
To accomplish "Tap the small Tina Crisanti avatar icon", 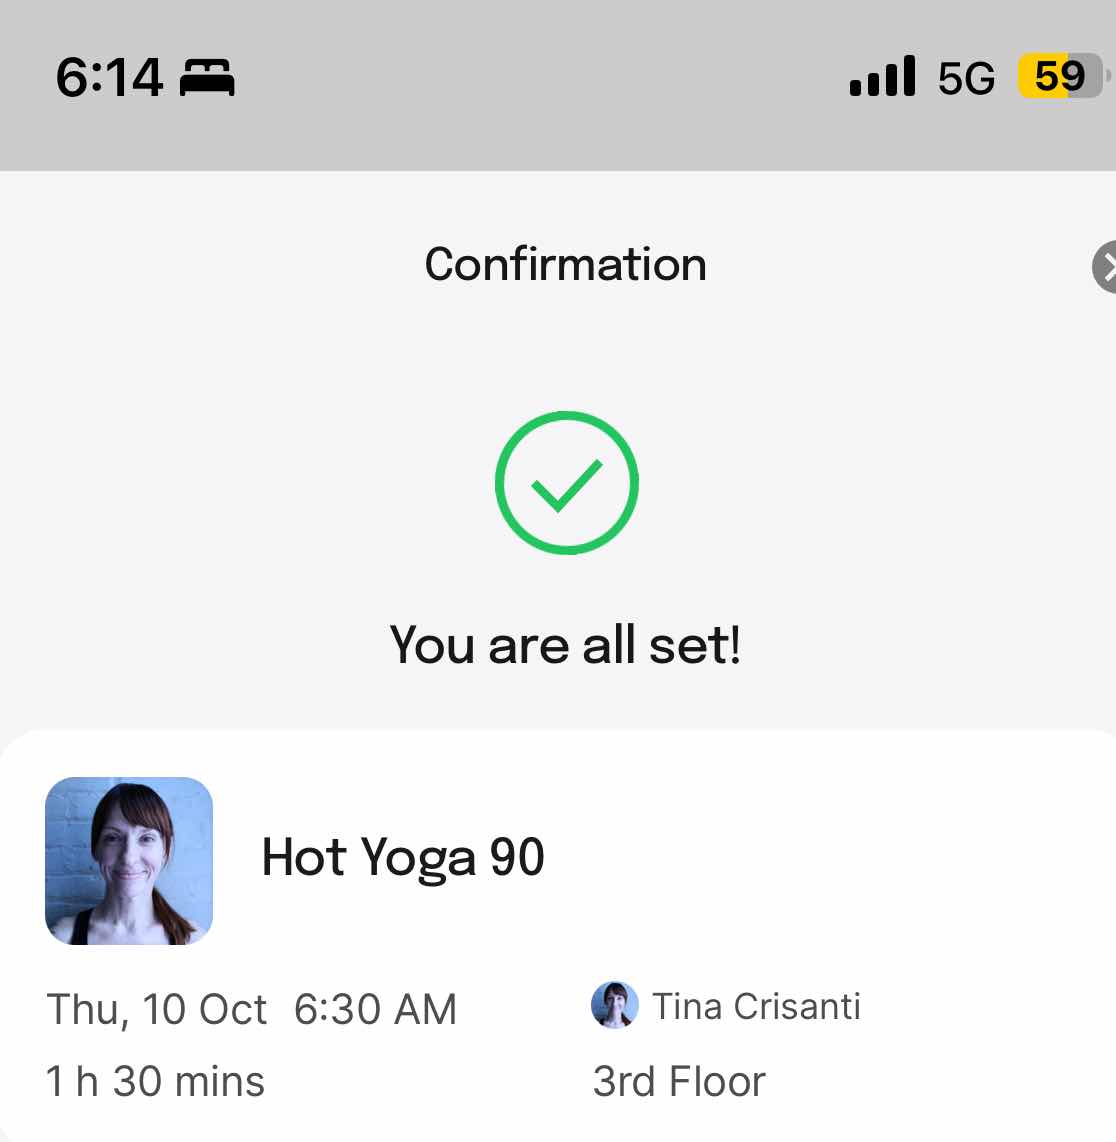I will pyautogui.click(x=615, y=1005).
